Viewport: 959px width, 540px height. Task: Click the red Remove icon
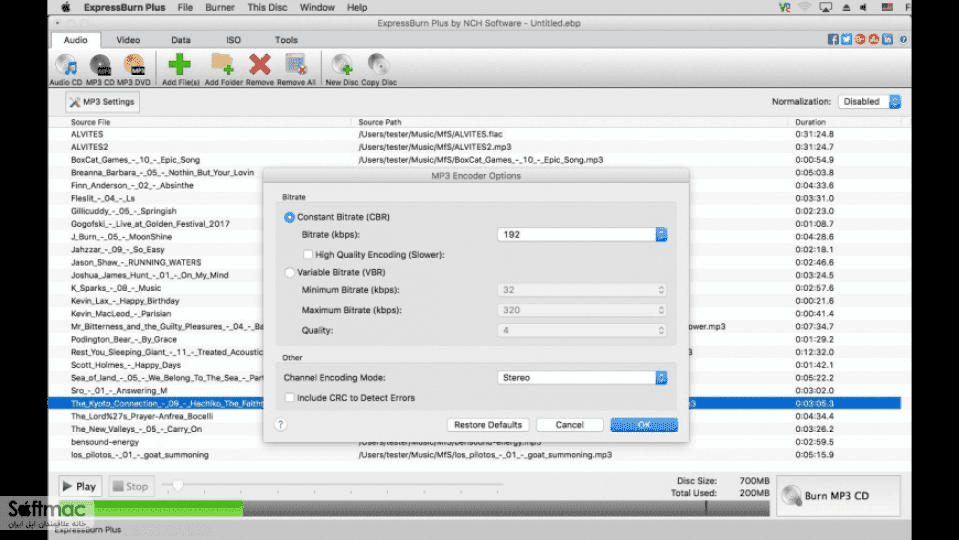tap(260, 69)
